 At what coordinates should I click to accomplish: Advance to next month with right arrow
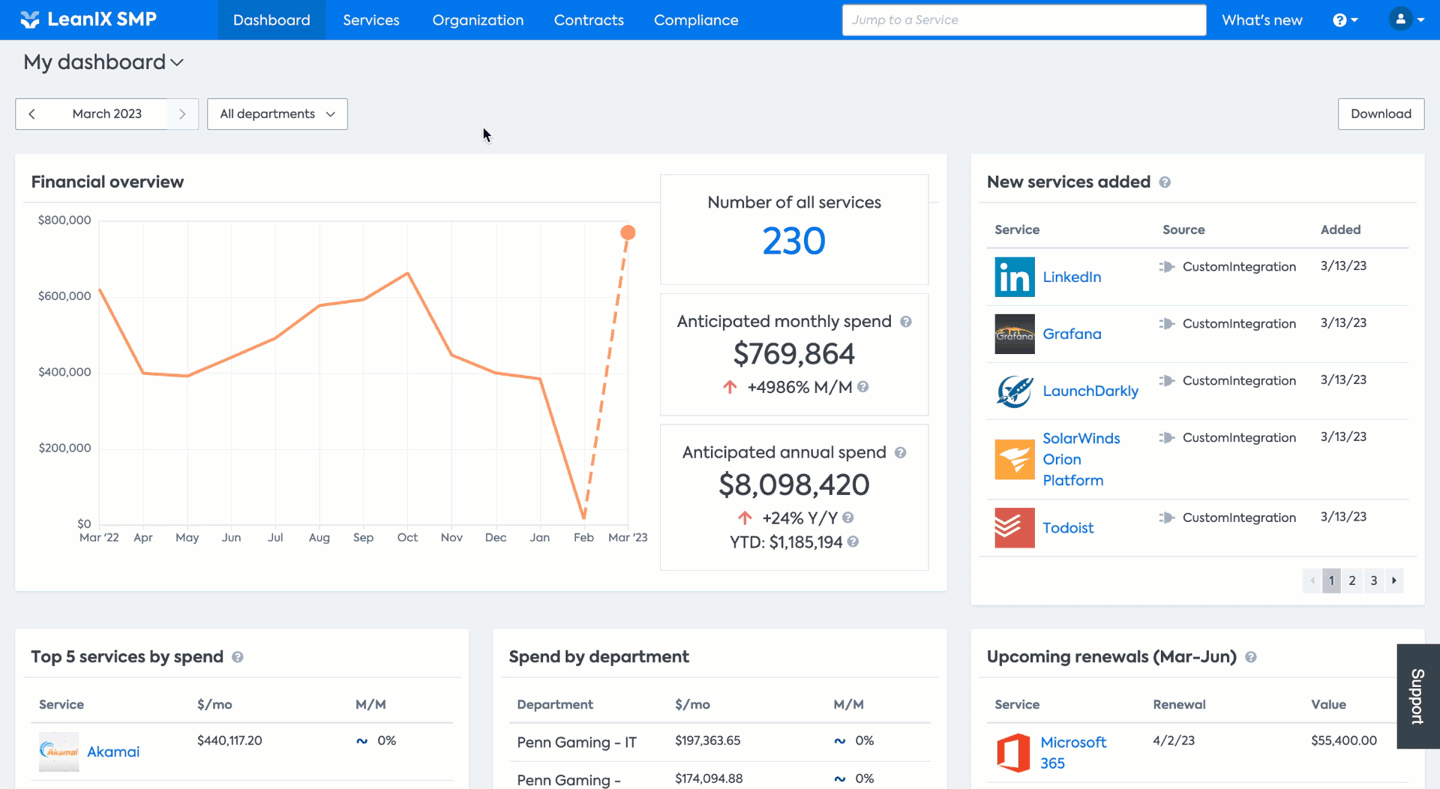[182, 114]
